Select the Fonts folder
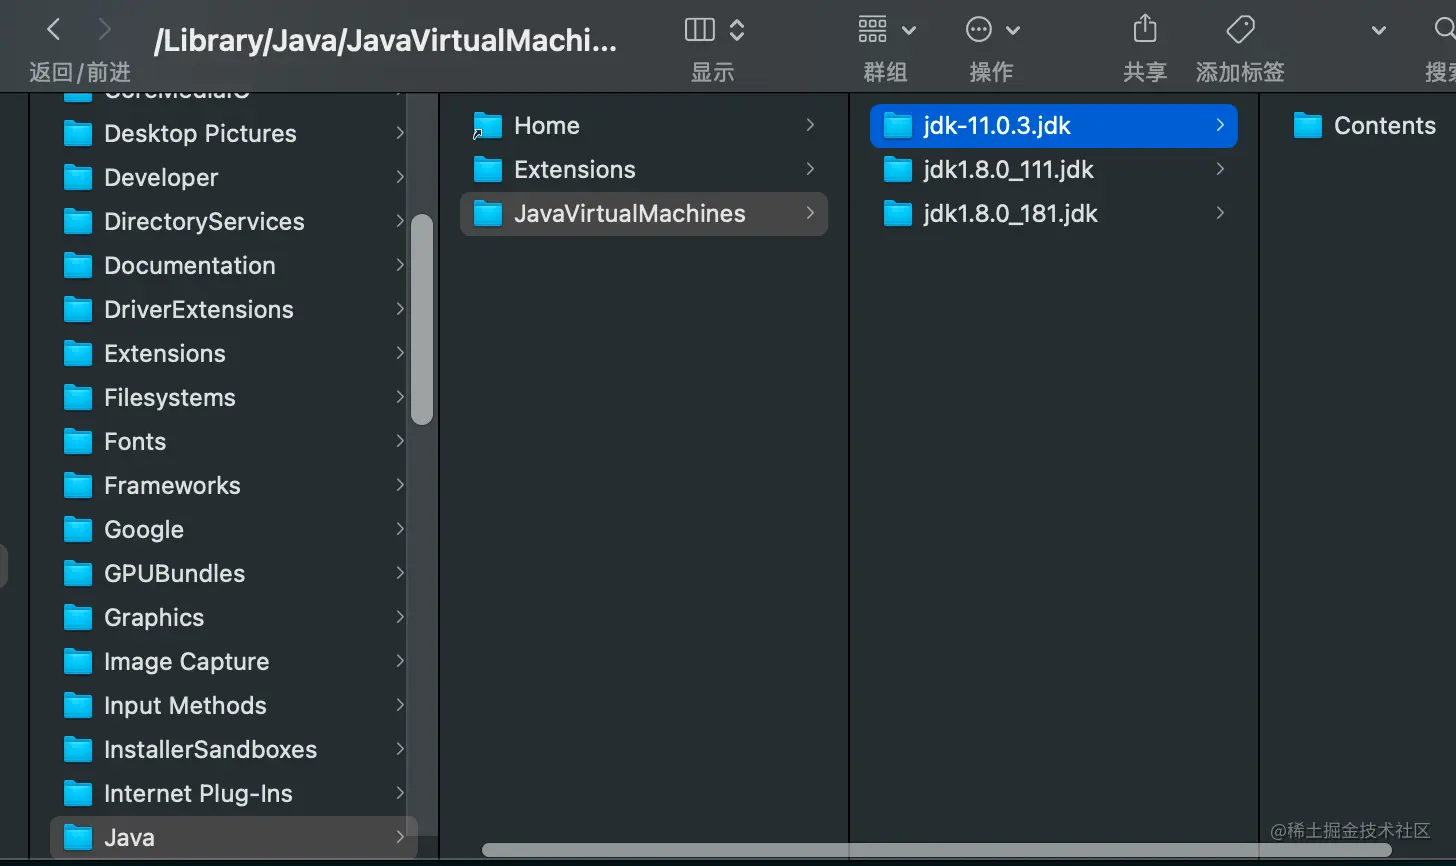Viewport: 1456px width, 866px height. 134,441
